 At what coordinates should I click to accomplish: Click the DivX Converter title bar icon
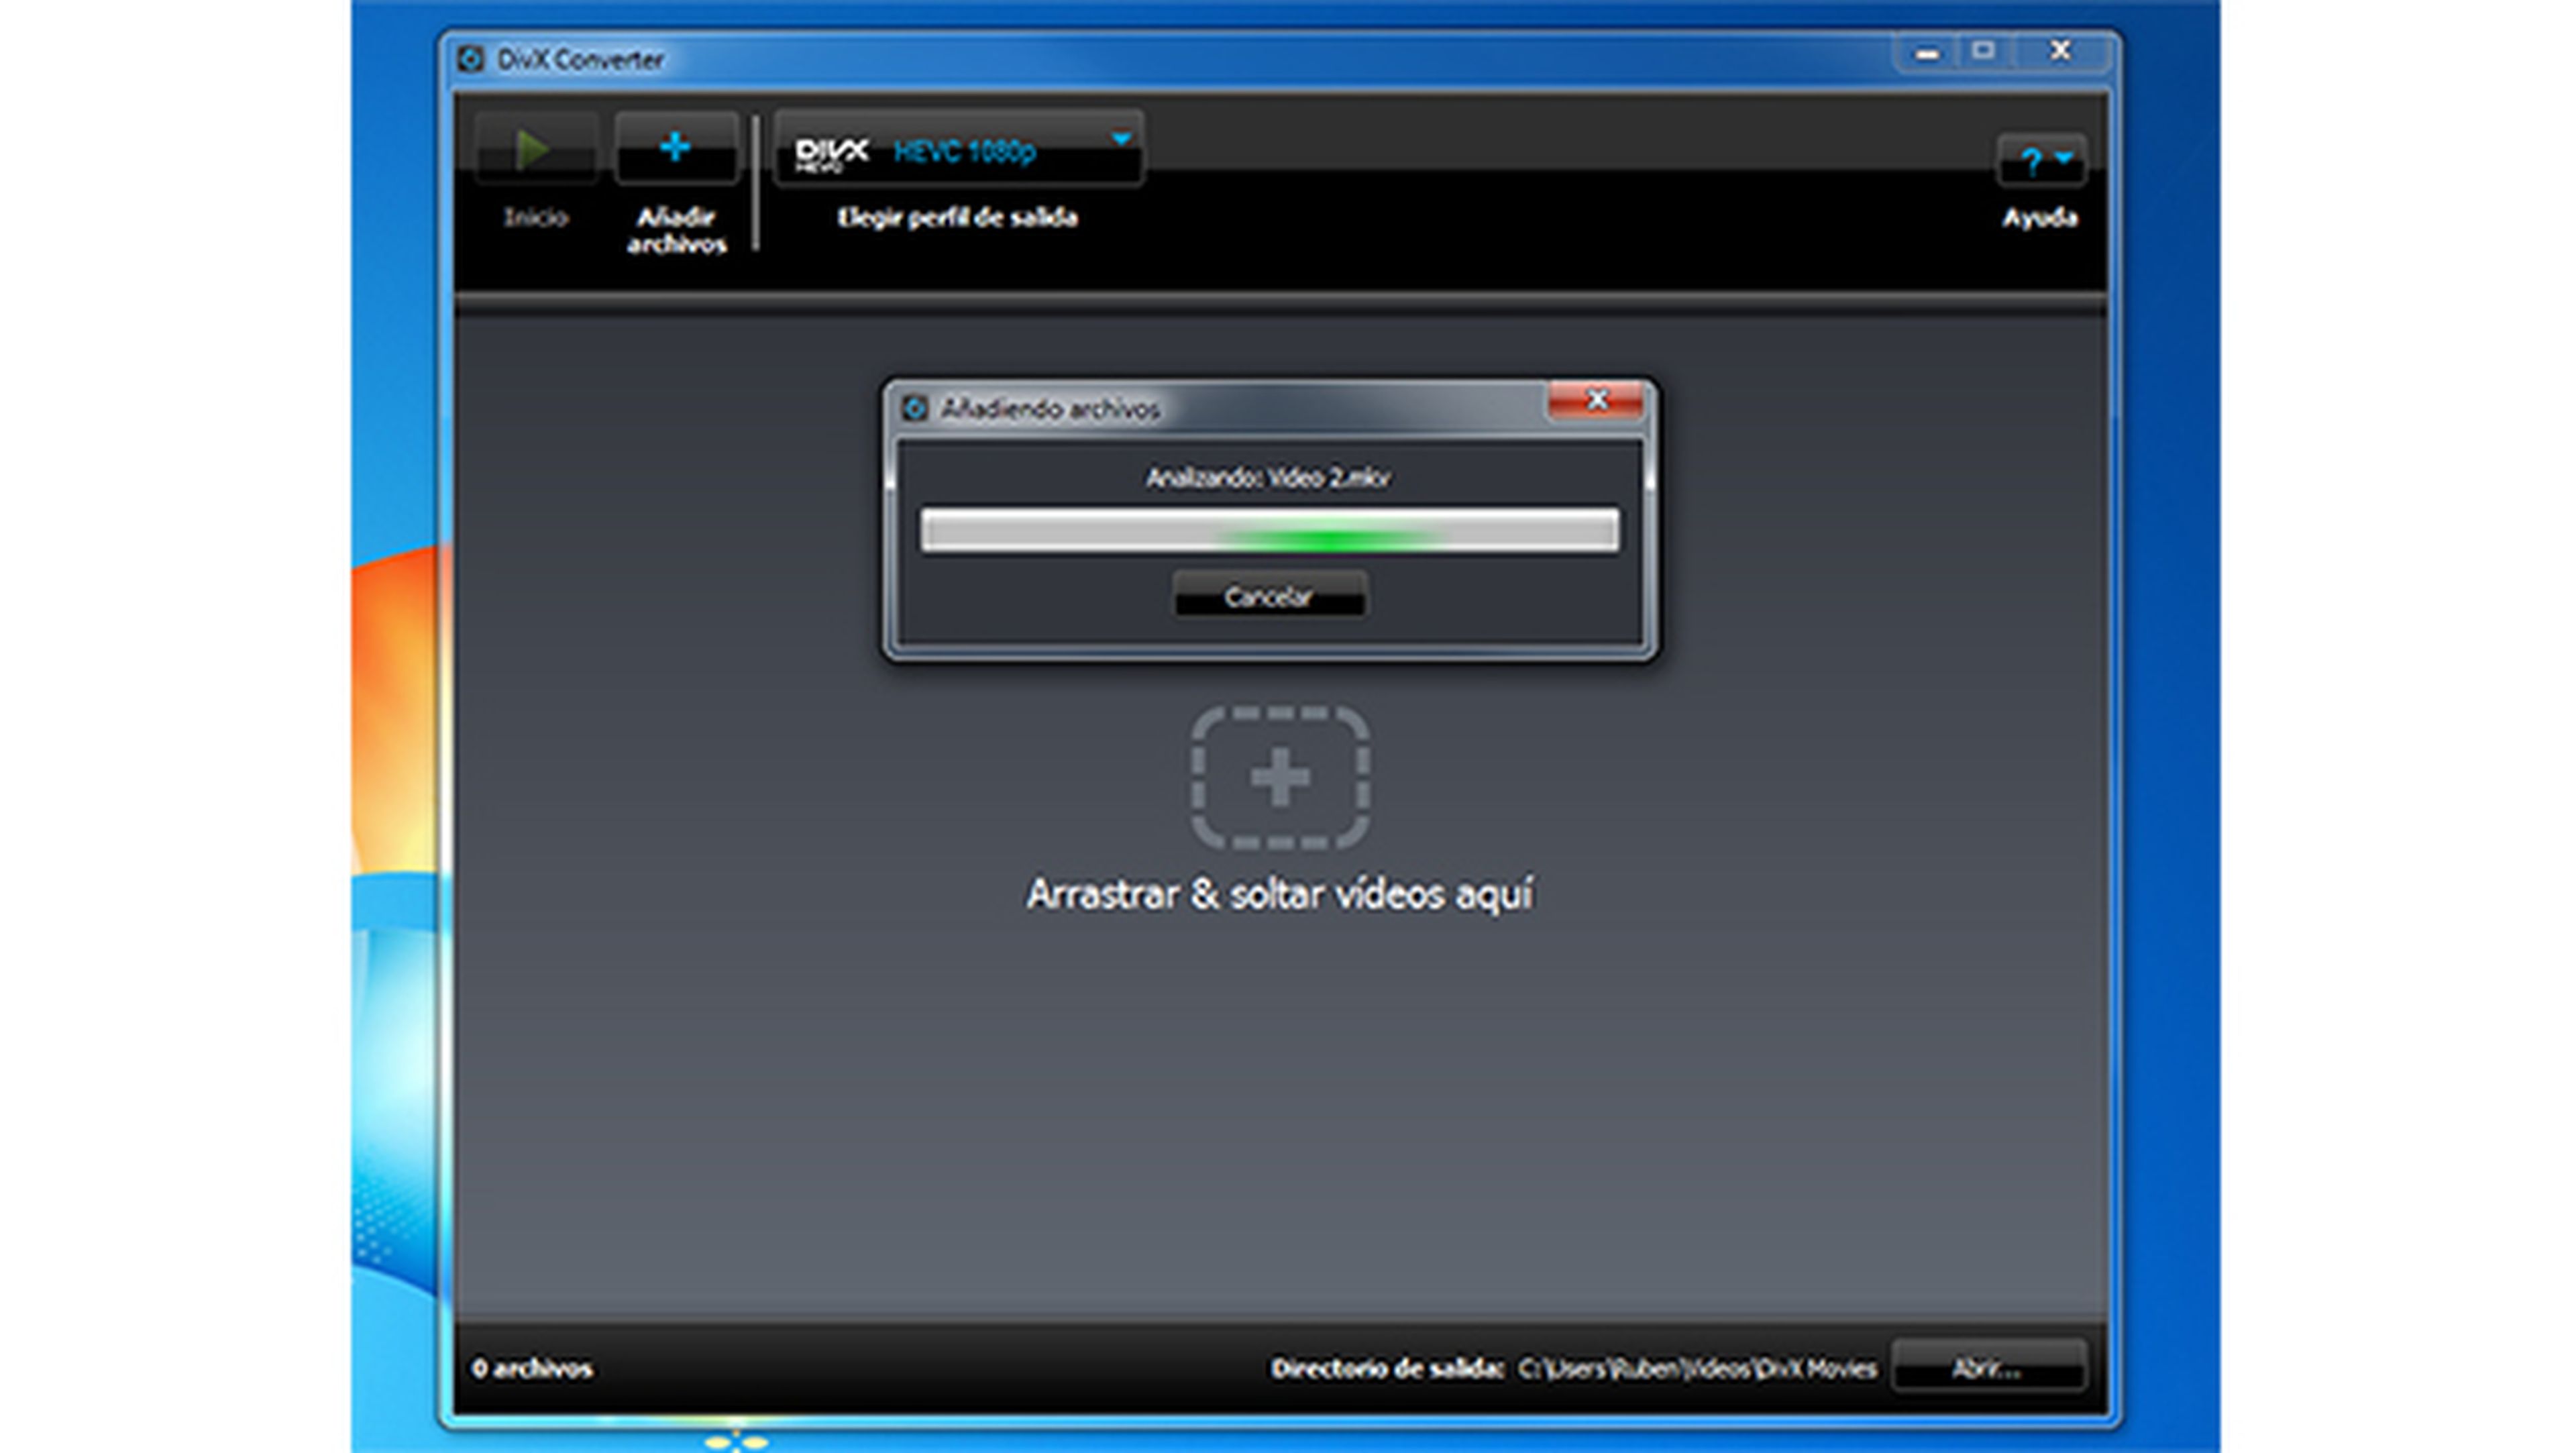(470, 59)
